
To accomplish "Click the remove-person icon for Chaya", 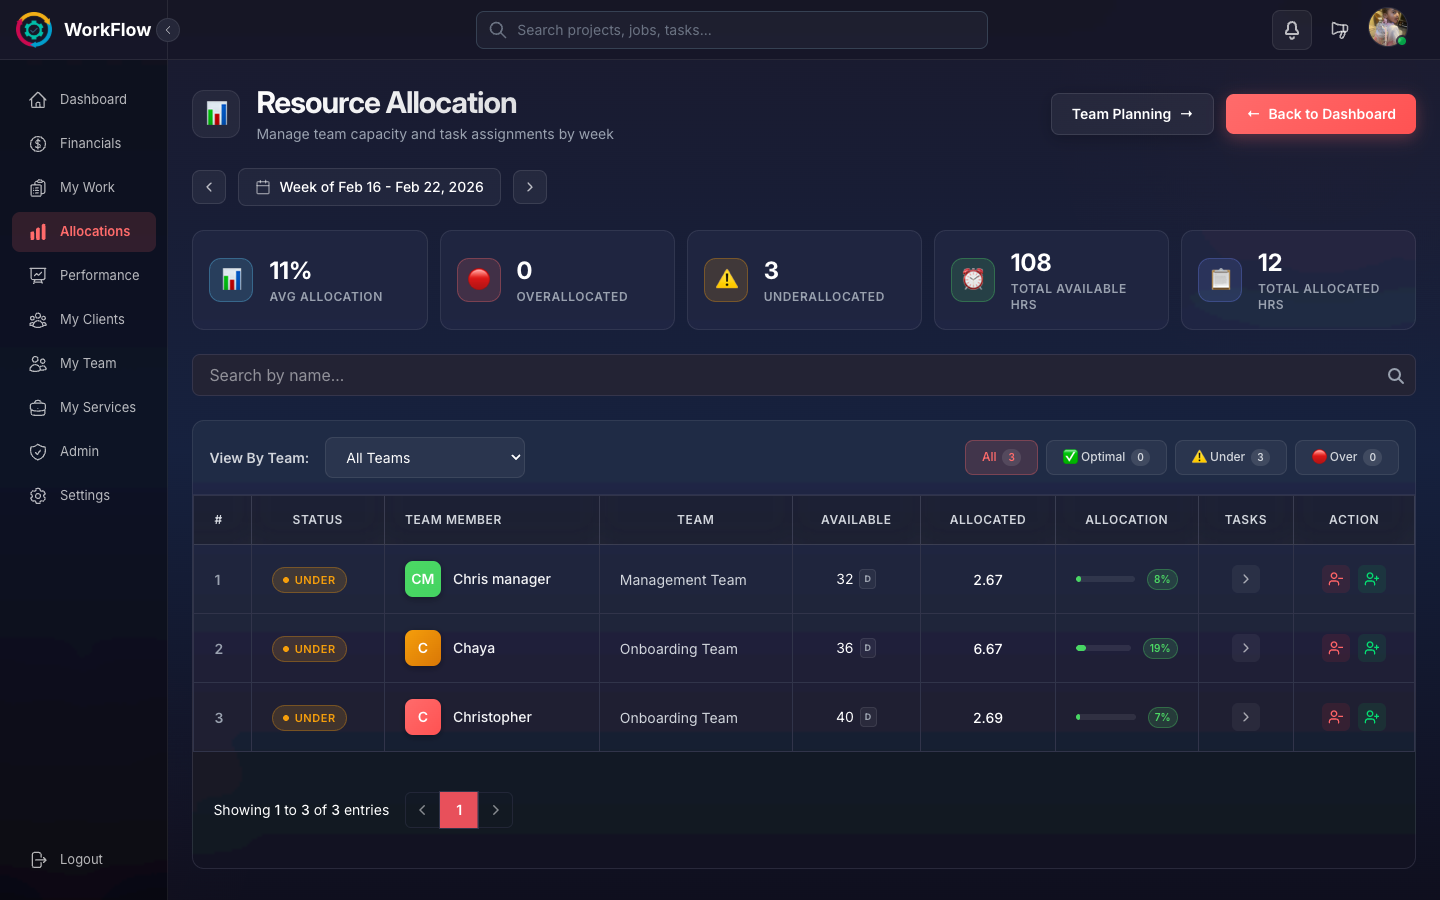I will 1335,648.
